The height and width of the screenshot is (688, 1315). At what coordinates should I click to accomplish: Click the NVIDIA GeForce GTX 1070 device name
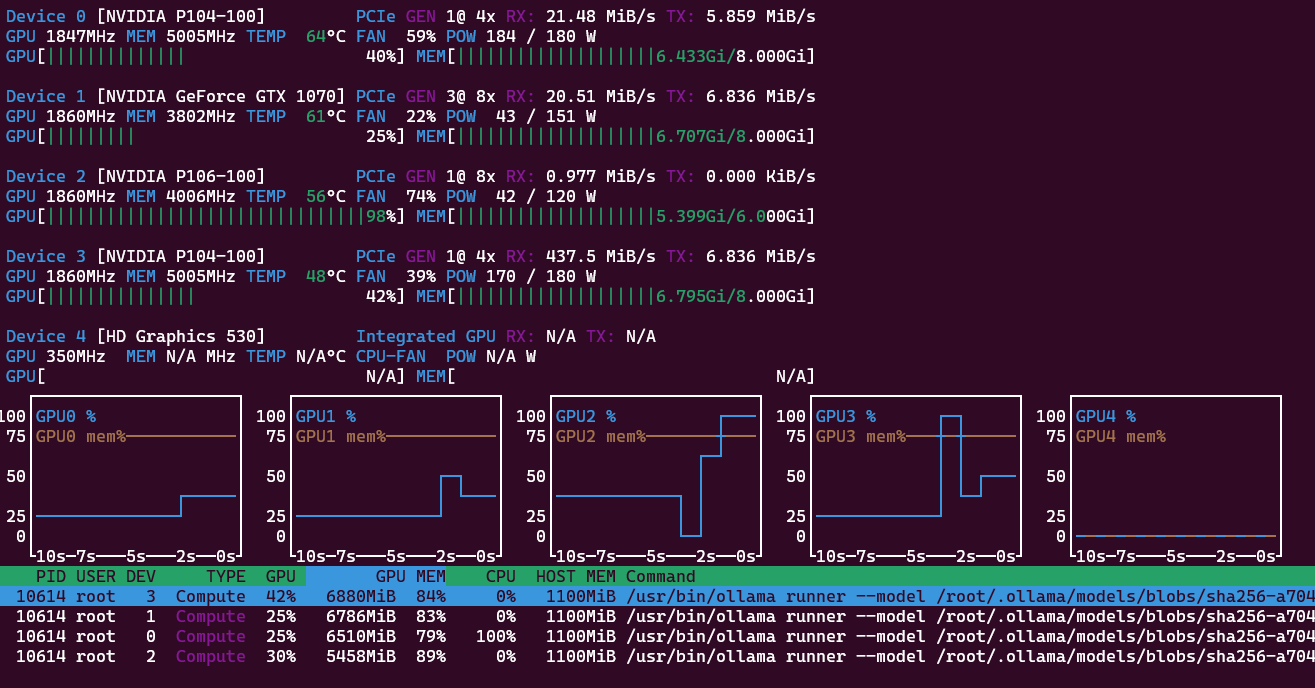pos(220,96)
